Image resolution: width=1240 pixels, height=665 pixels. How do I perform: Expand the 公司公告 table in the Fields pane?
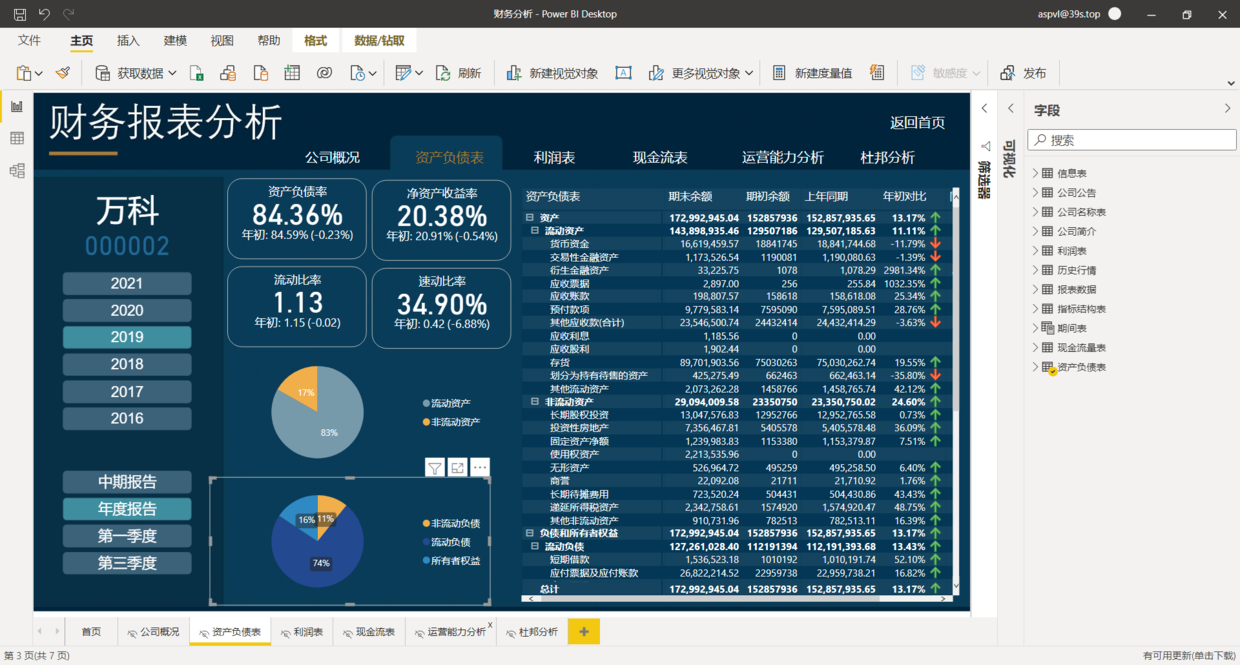tap(1036, 193)
